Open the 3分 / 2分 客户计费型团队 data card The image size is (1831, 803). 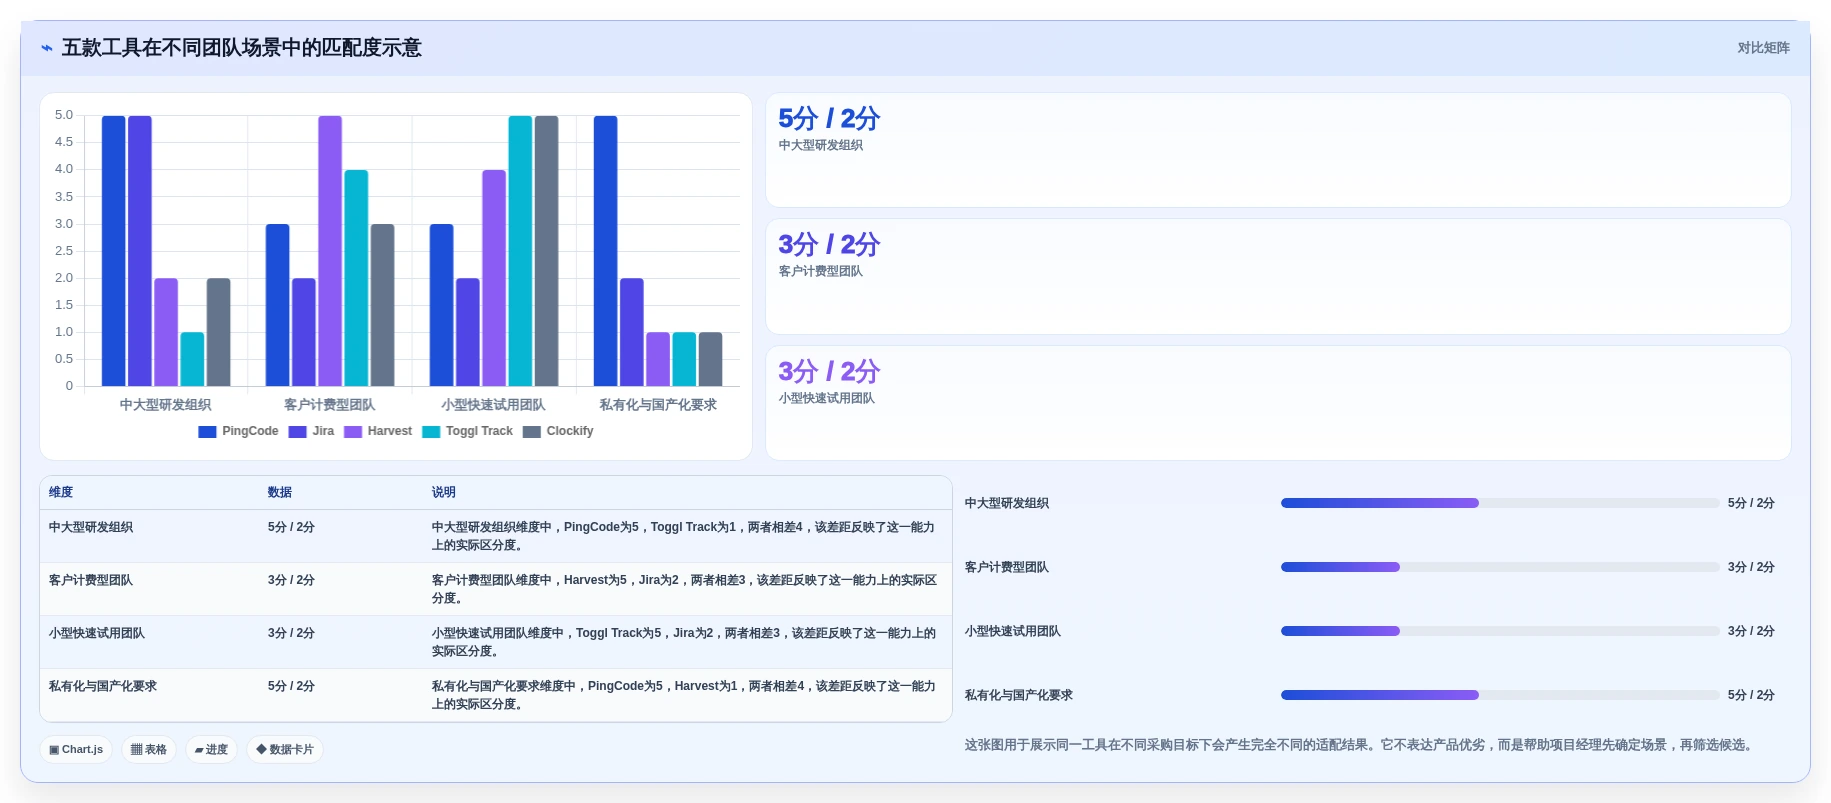pyautogui.click(x=1278, y=277)
